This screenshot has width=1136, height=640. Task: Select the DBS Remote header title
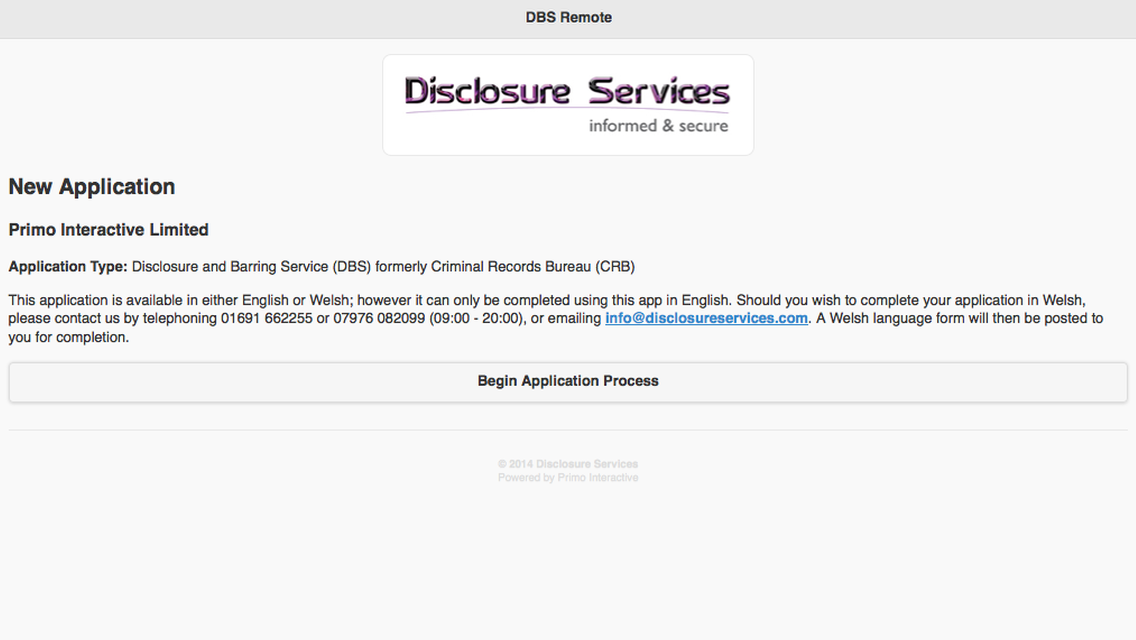[x=569, y=17]
